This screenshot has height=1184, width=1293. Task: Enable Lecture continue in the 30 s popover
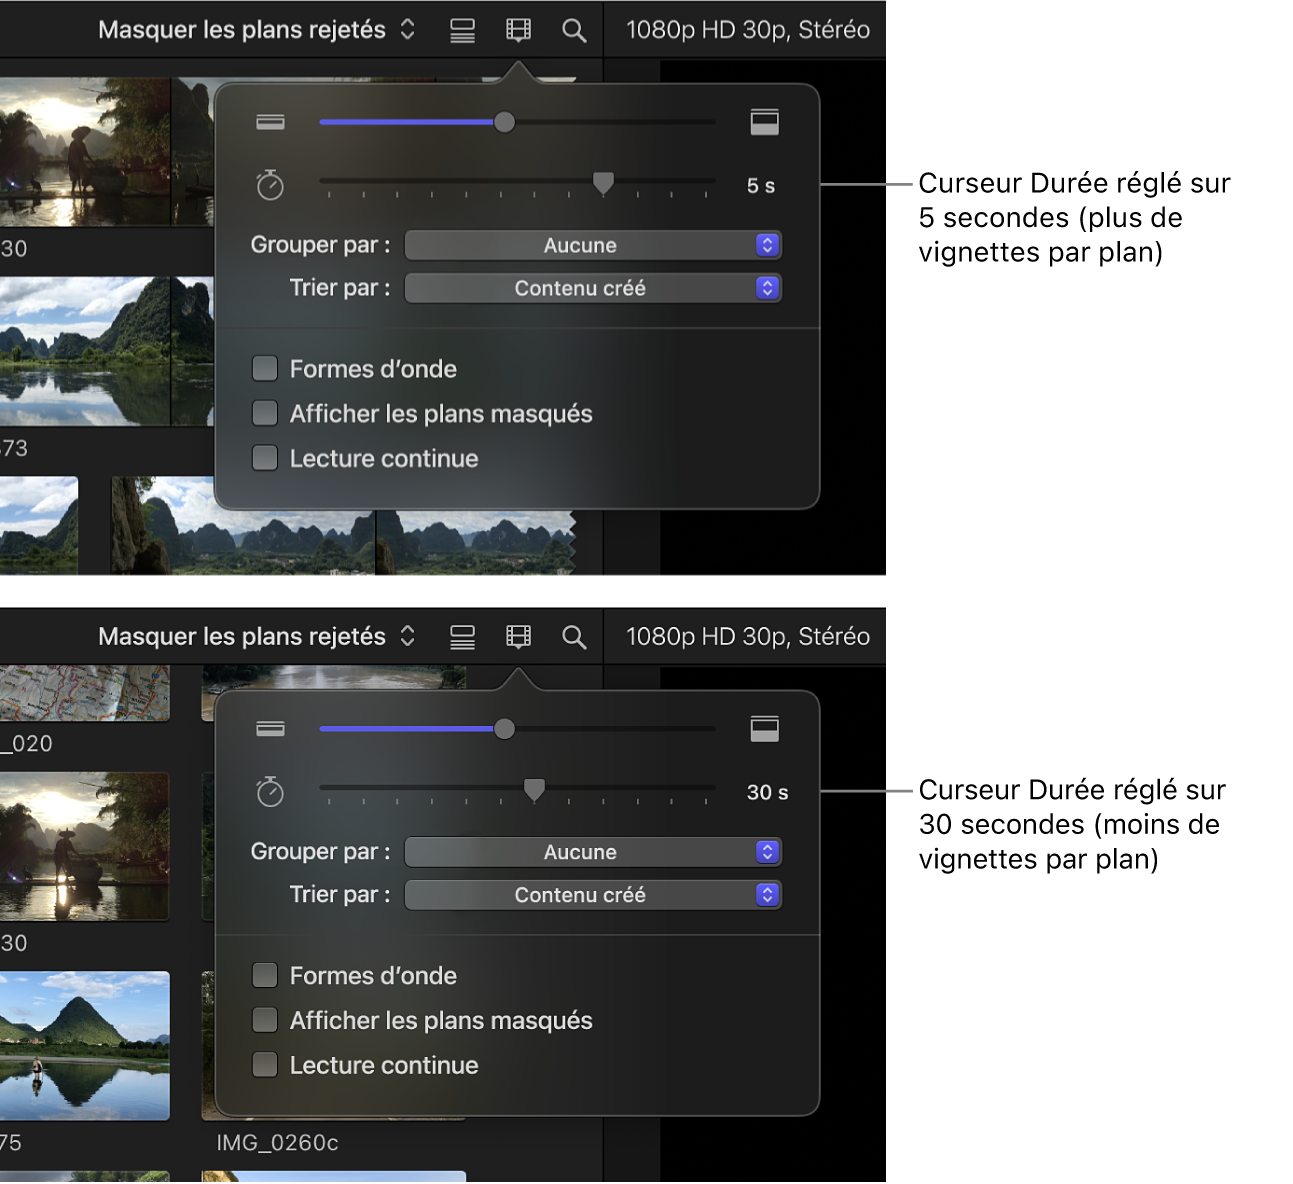point(265,1065)
